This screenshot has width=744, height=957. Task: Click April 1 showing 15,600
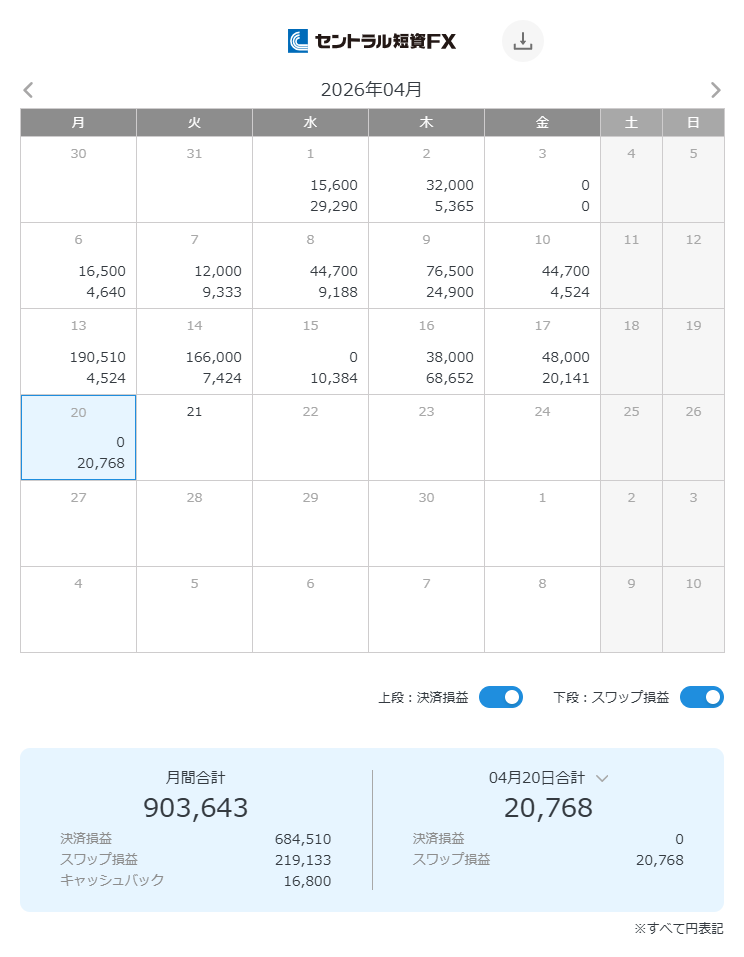coord(311,180)
